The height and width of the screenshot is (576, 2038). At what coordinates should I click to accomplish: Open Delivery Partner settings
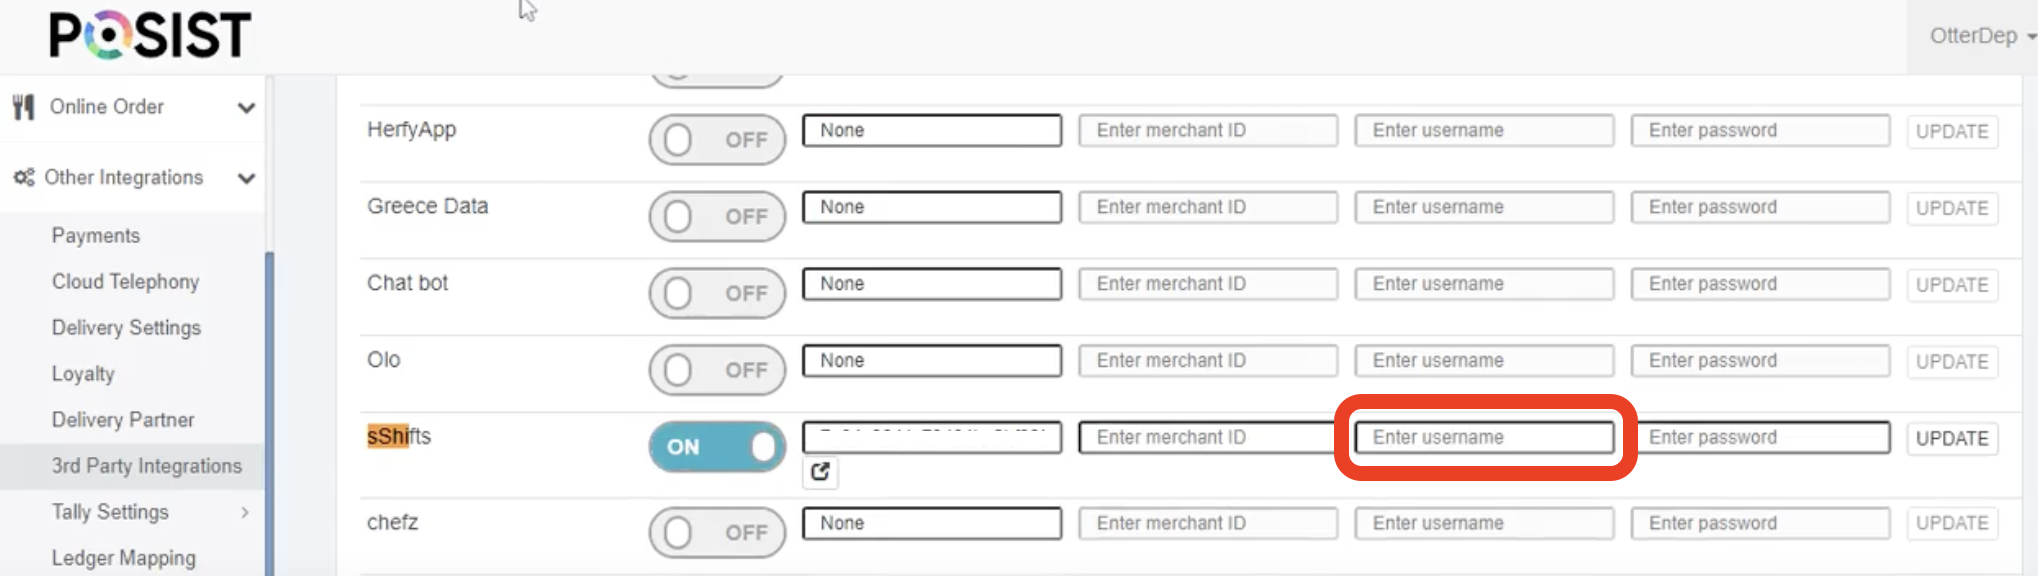tap(123, 420)
